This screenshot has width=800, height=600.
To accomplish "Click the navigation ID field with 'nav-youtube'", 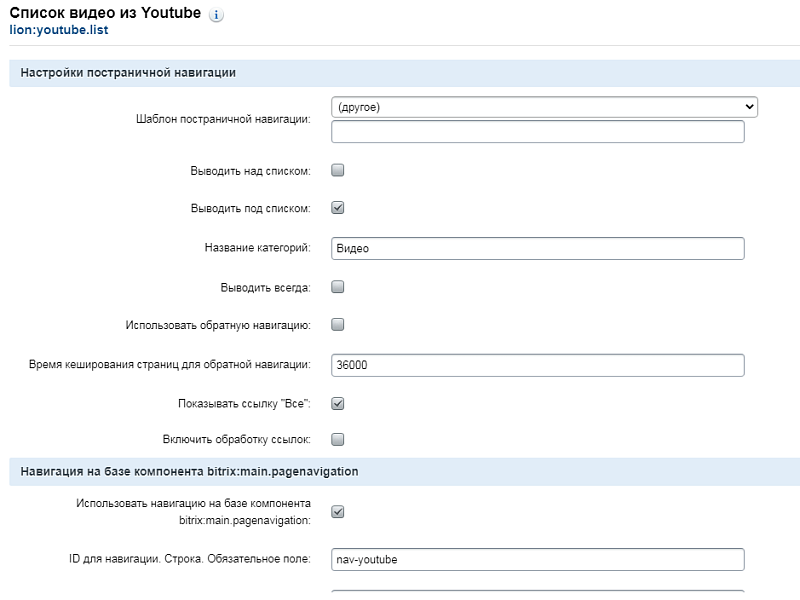I will coord(537,559).
